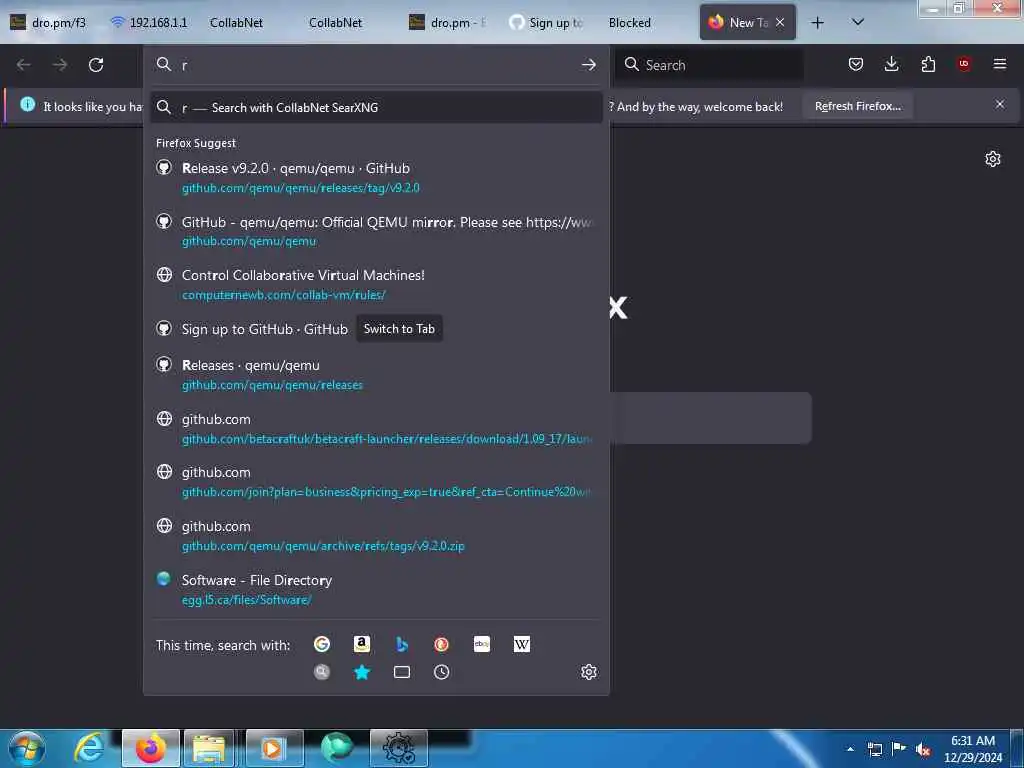Open a new tab with plus button
The height and width of the screenshot is (768, 1024).
pos(817,23)
